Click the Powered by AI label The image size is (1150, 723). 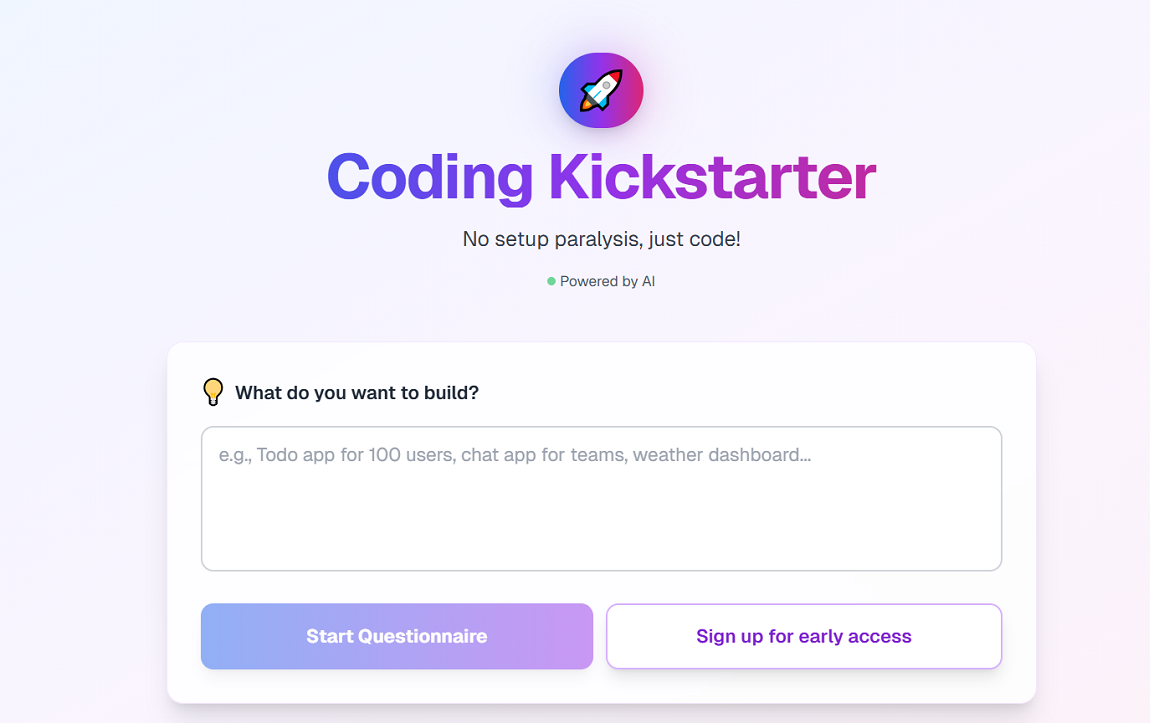coord(606,281)
